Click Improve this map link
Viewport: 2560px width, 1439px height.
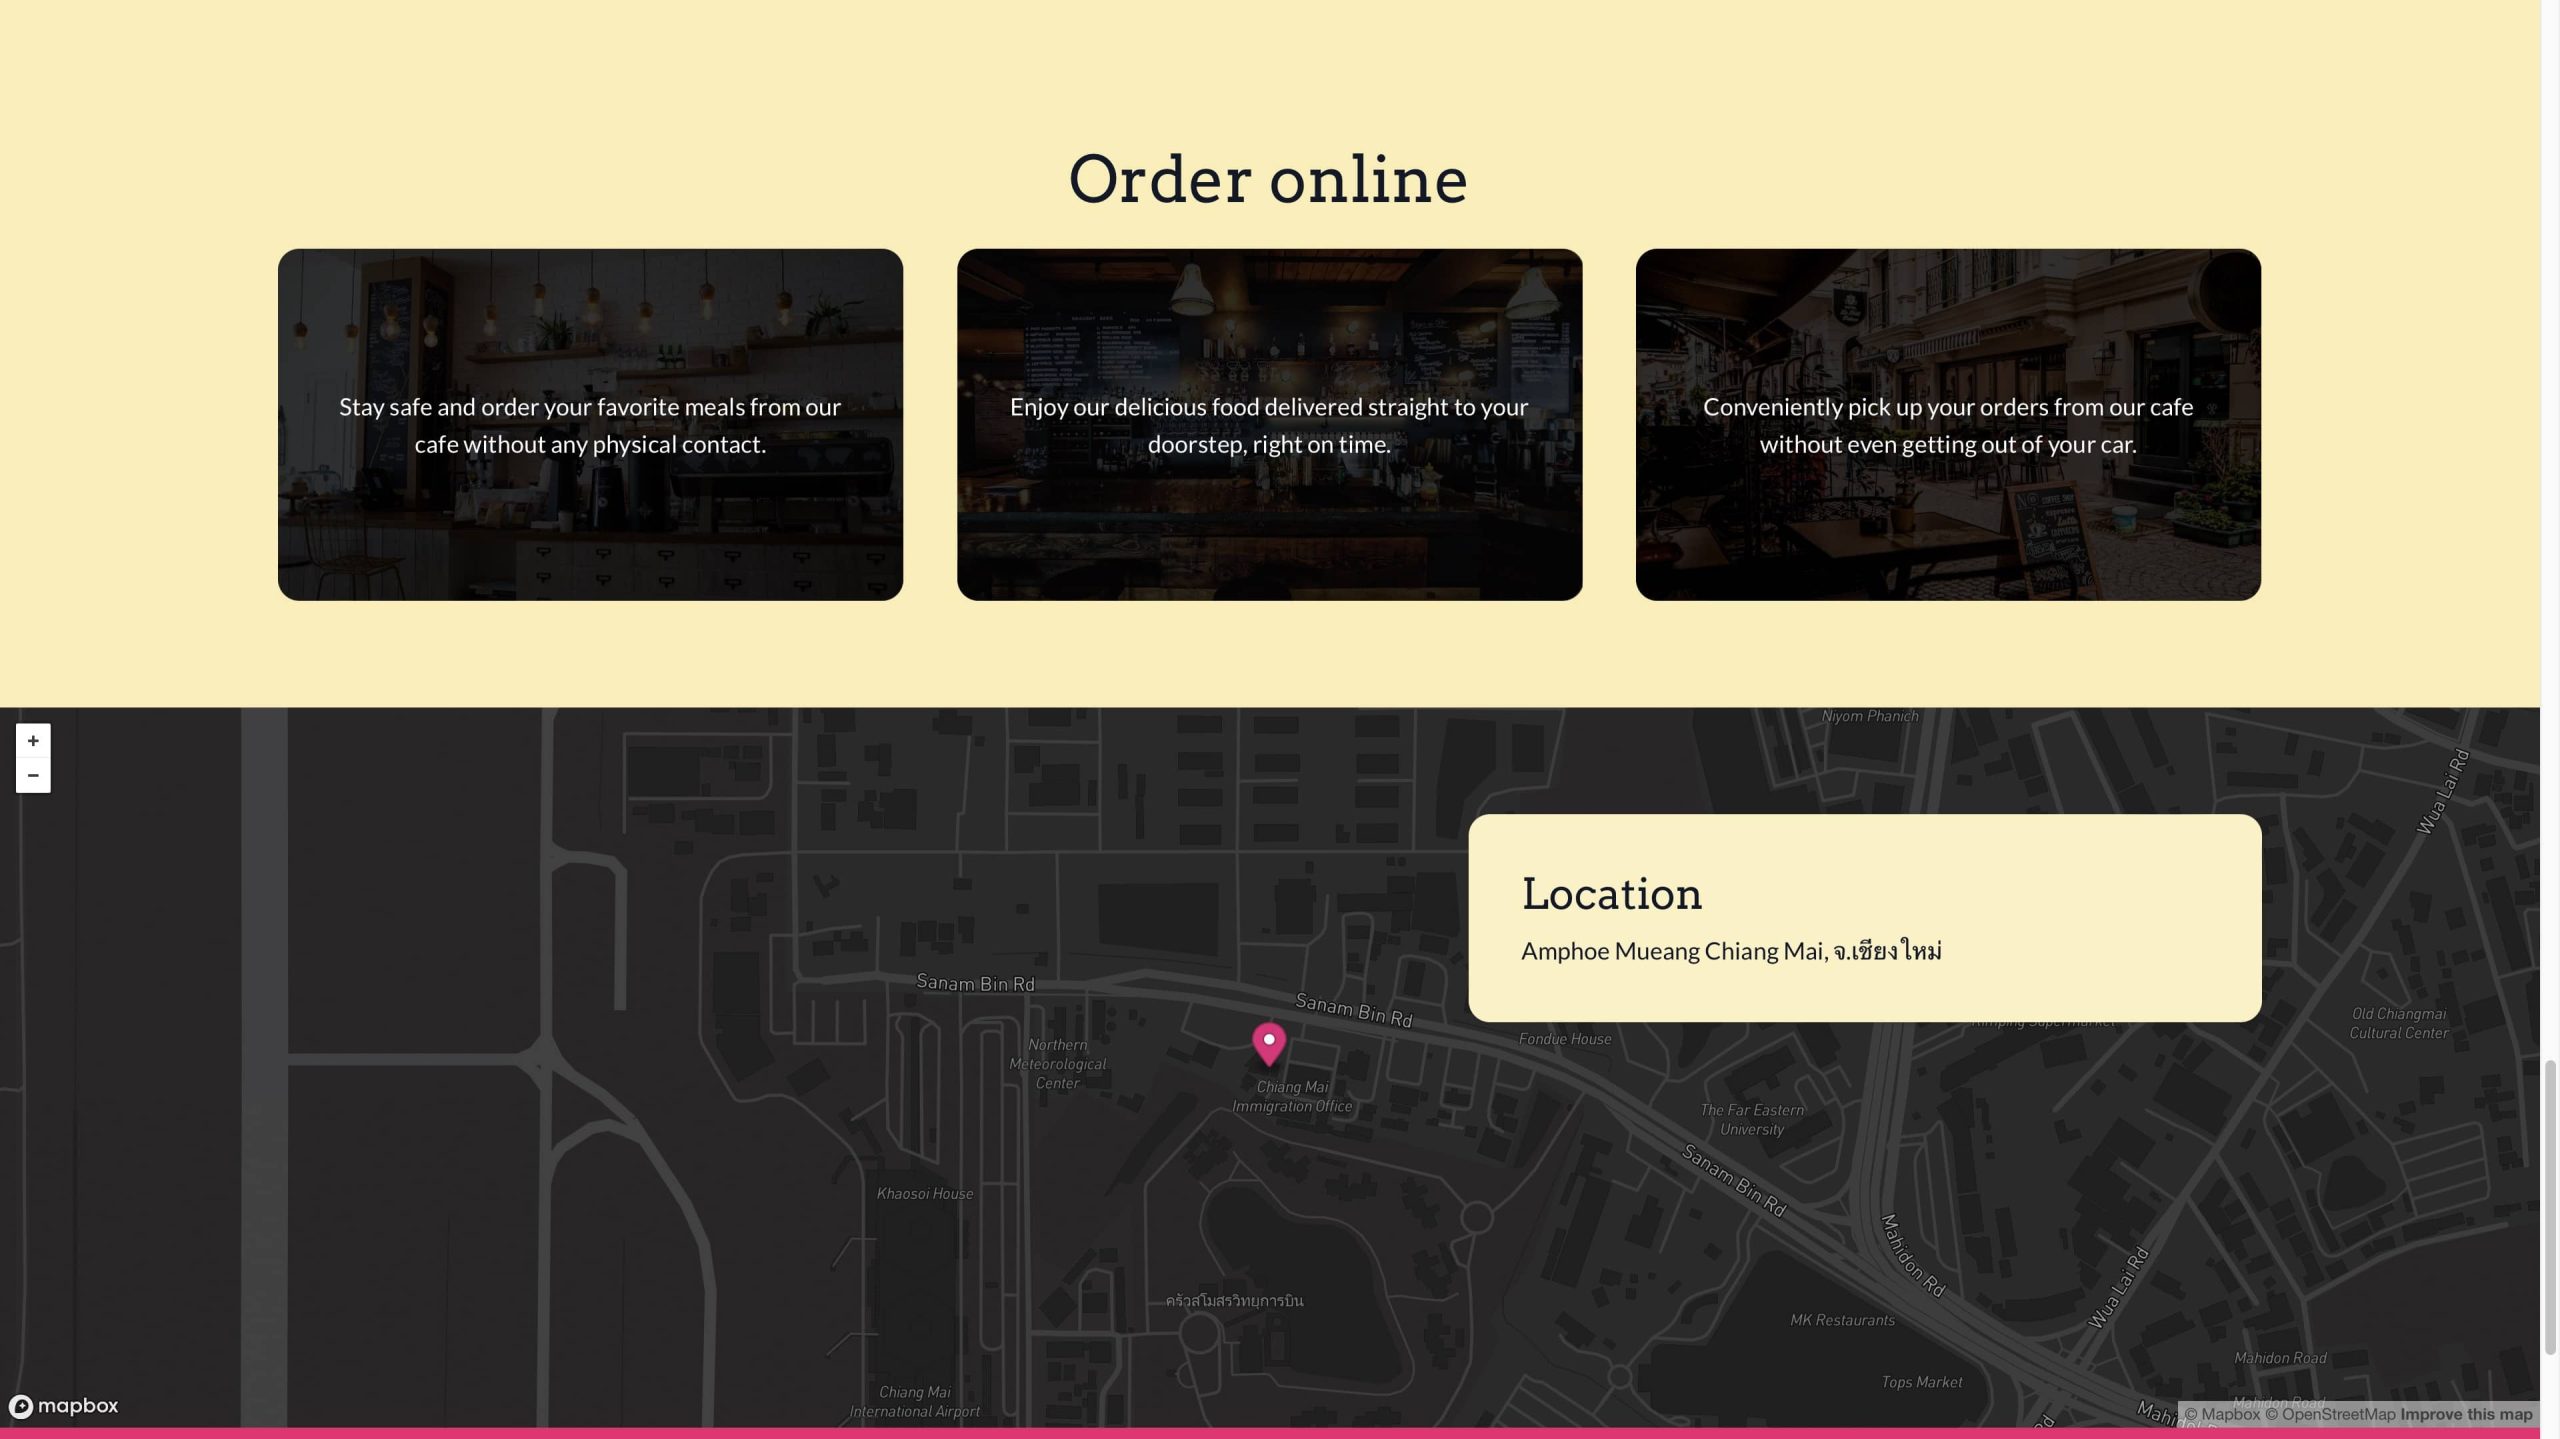(x=2466, y=1414)
